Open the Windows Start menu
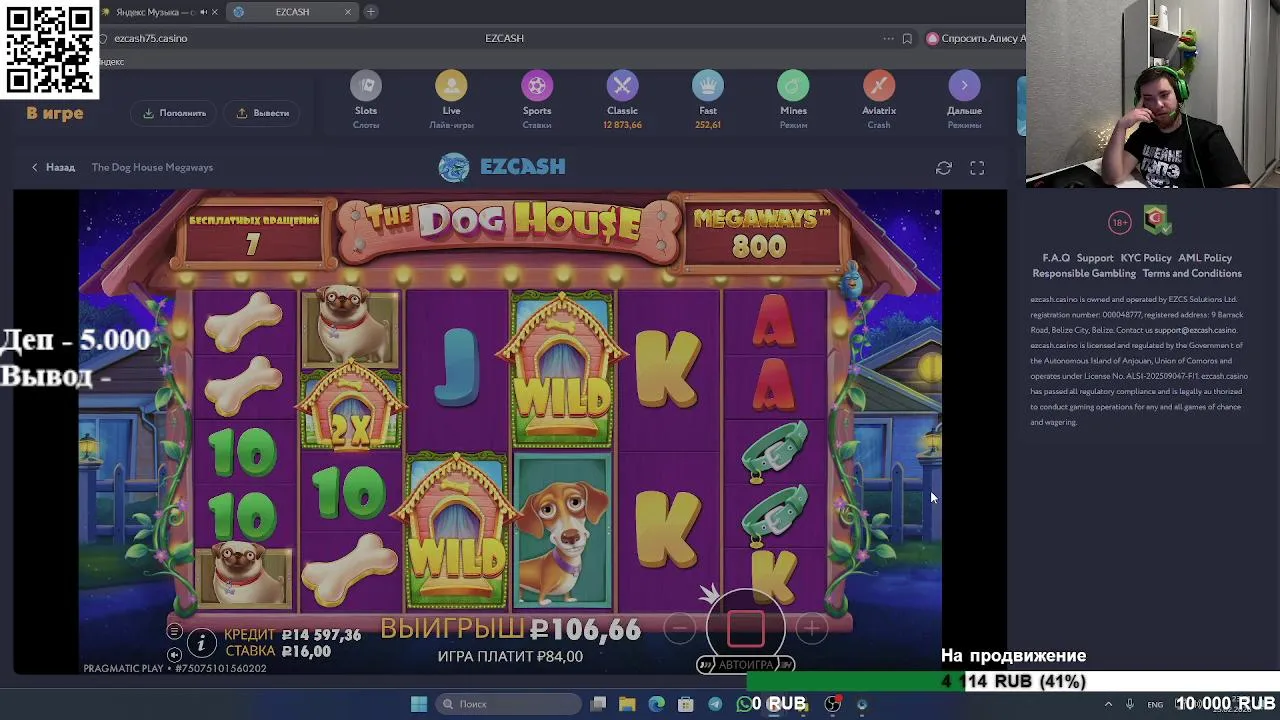The height and width of the screenshot is (720, 1280). point(419,704)
